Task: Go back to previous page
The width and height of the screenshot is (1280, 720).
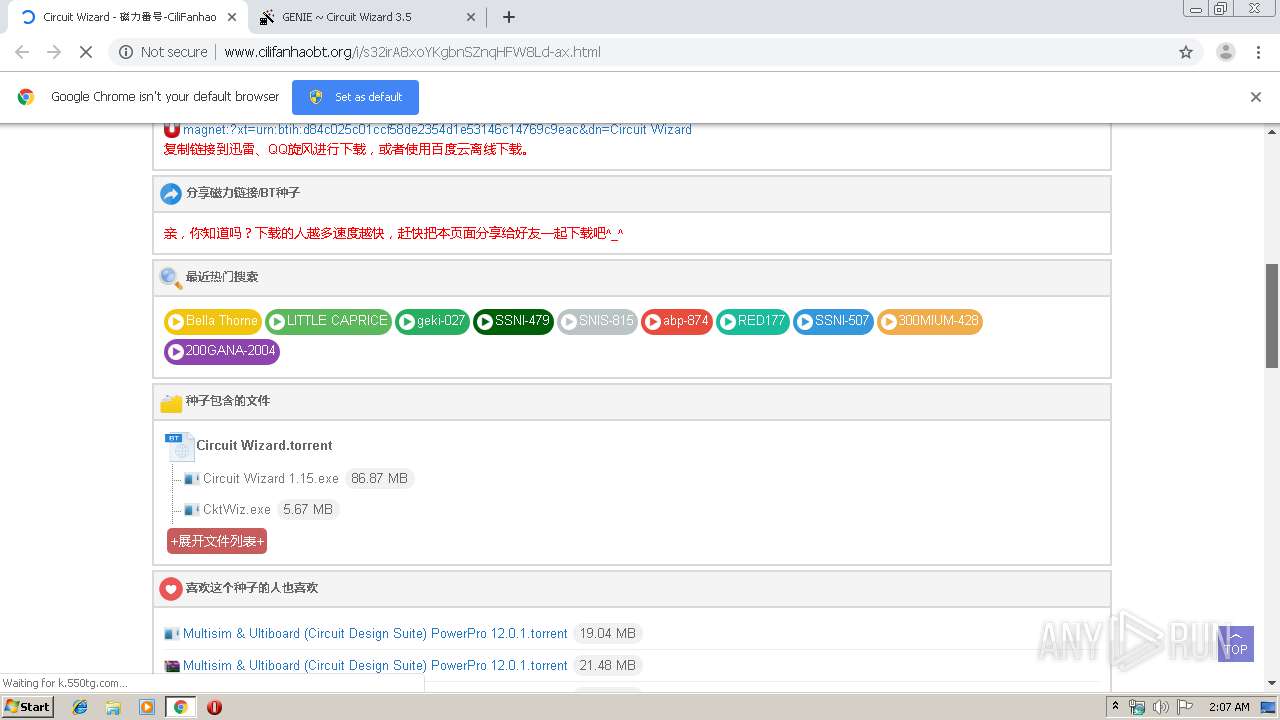Action: (22, 52)
